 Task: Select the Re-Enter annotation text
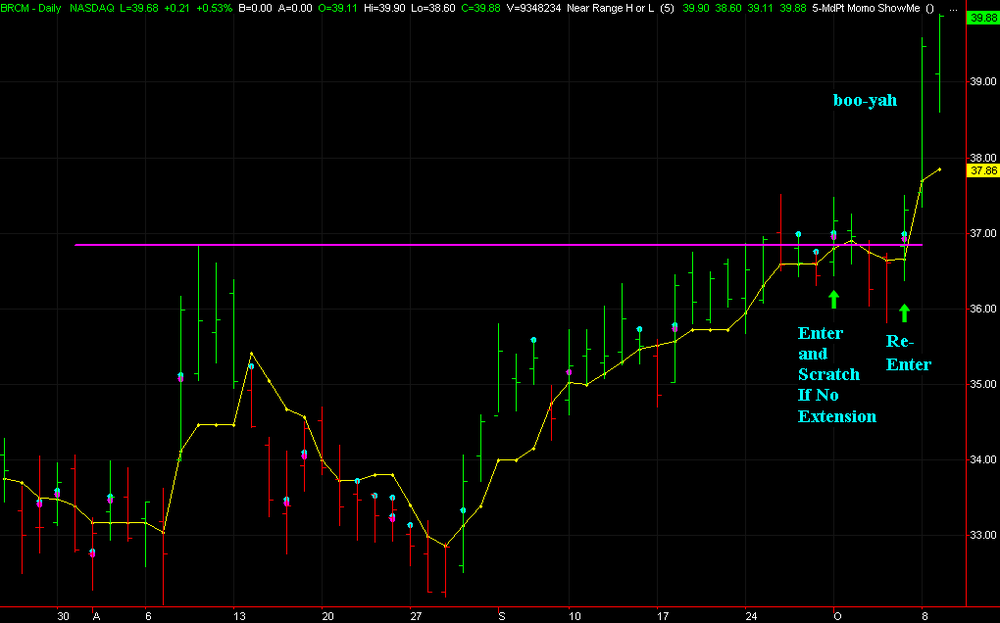coord(908,353)
